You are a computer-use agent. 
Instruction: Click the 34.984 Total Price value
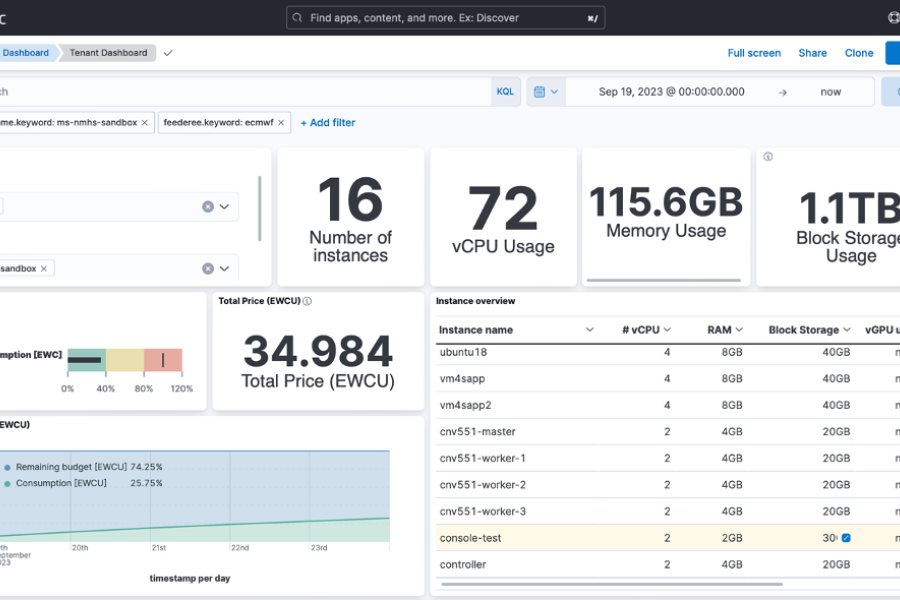point(318,350)
